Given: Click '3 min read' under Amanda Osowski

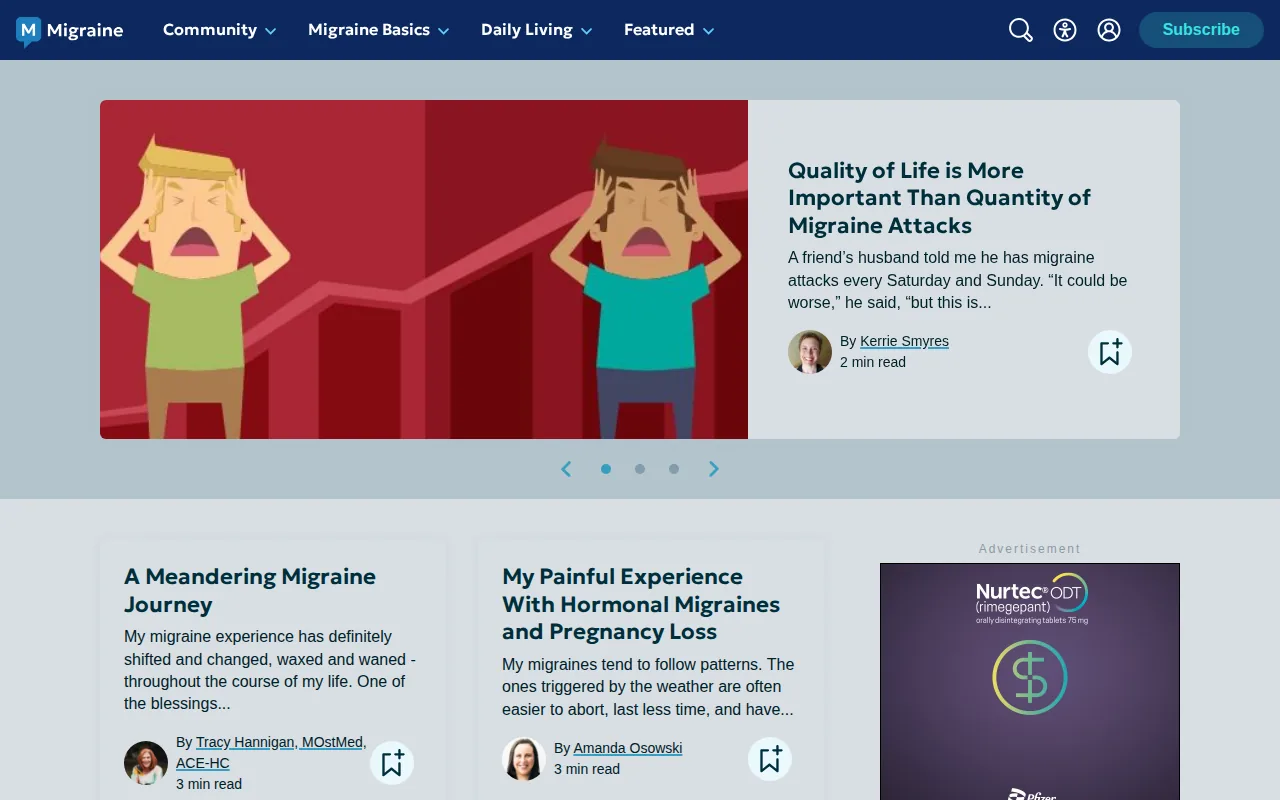Looking at the screenshot, I should click(x=587, y=769).
